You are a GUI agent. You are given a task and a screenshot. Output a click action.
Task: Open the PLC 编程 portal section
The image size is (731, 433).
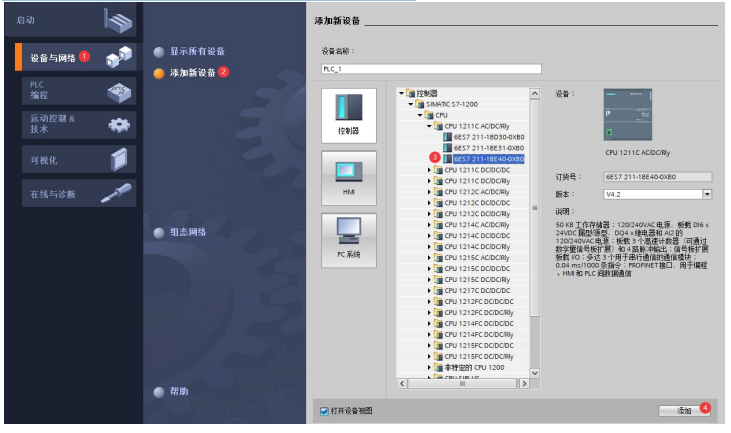(x=79, y=91)
